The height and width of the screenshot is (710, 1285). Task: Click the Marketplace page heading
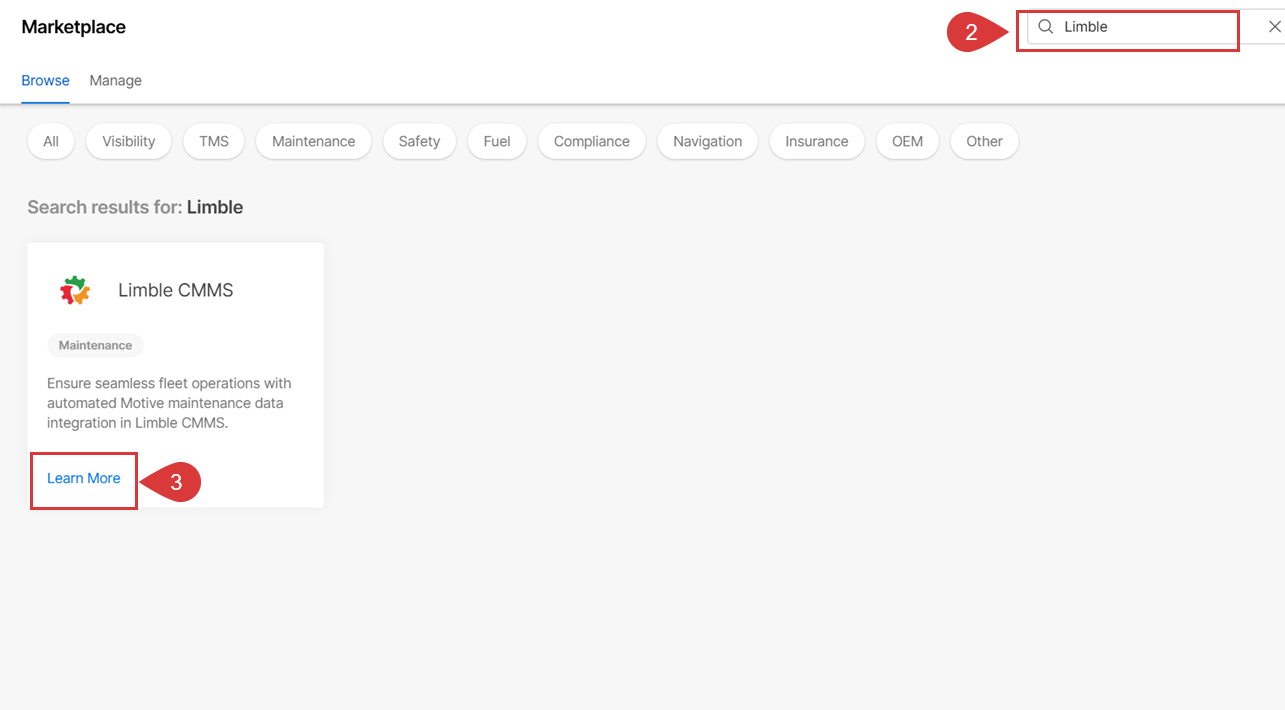(x=74, y=27)
